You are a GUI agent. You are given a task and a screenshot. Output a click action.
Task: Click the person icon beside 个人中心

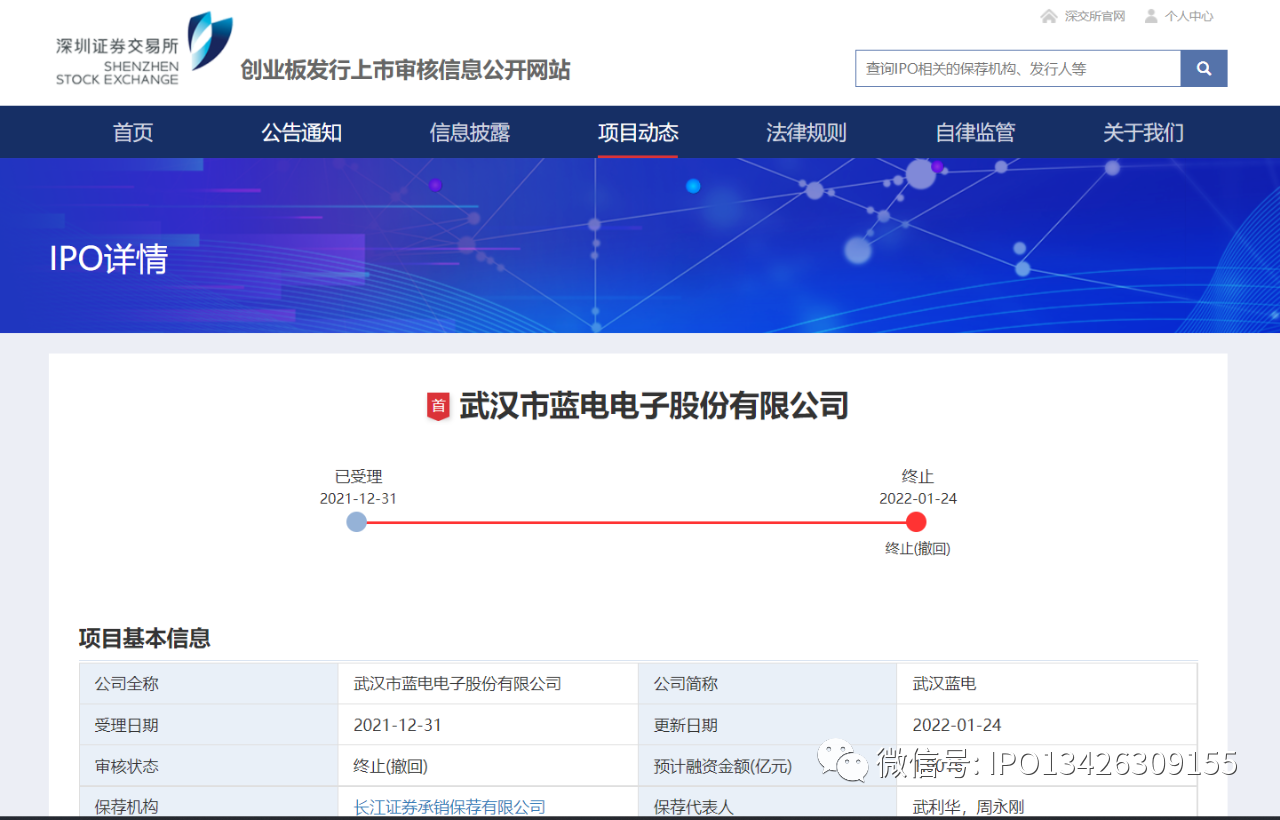click(1151, 16)
